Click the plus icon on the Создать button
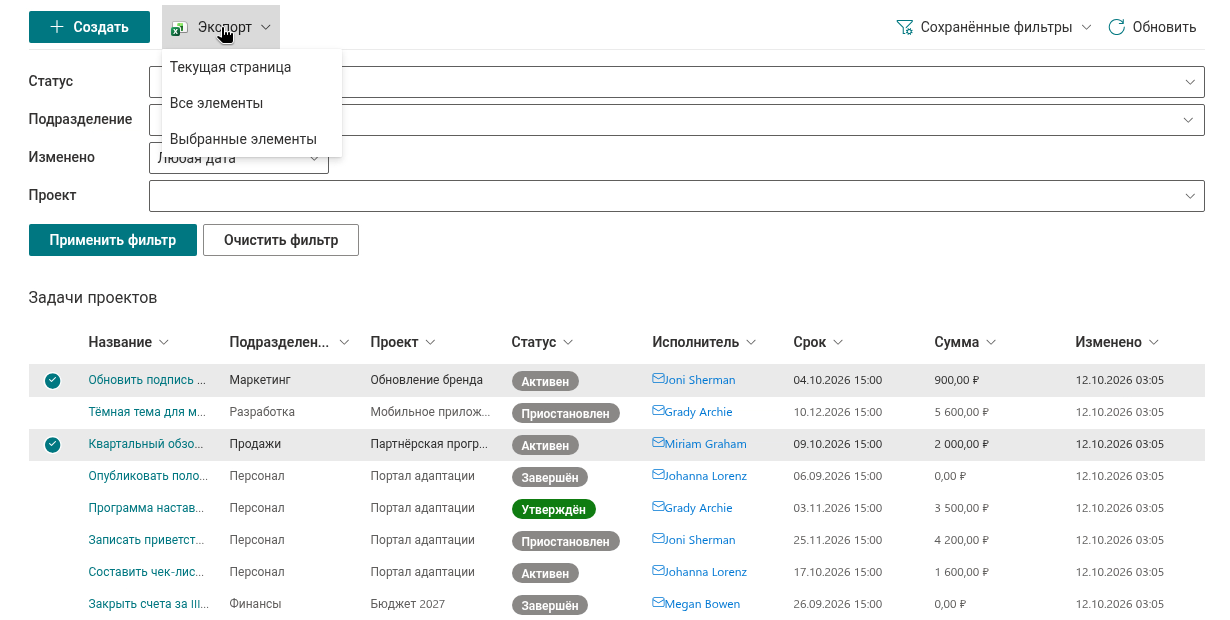The image size is (1230, 620). (x=57, y=27)
